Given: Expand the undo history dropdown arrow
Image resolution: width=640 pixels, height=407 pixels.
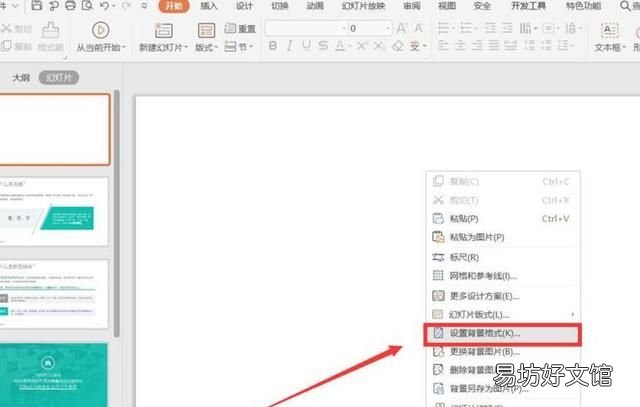Looking at the screenshot, I should click(x=113, y=6).
